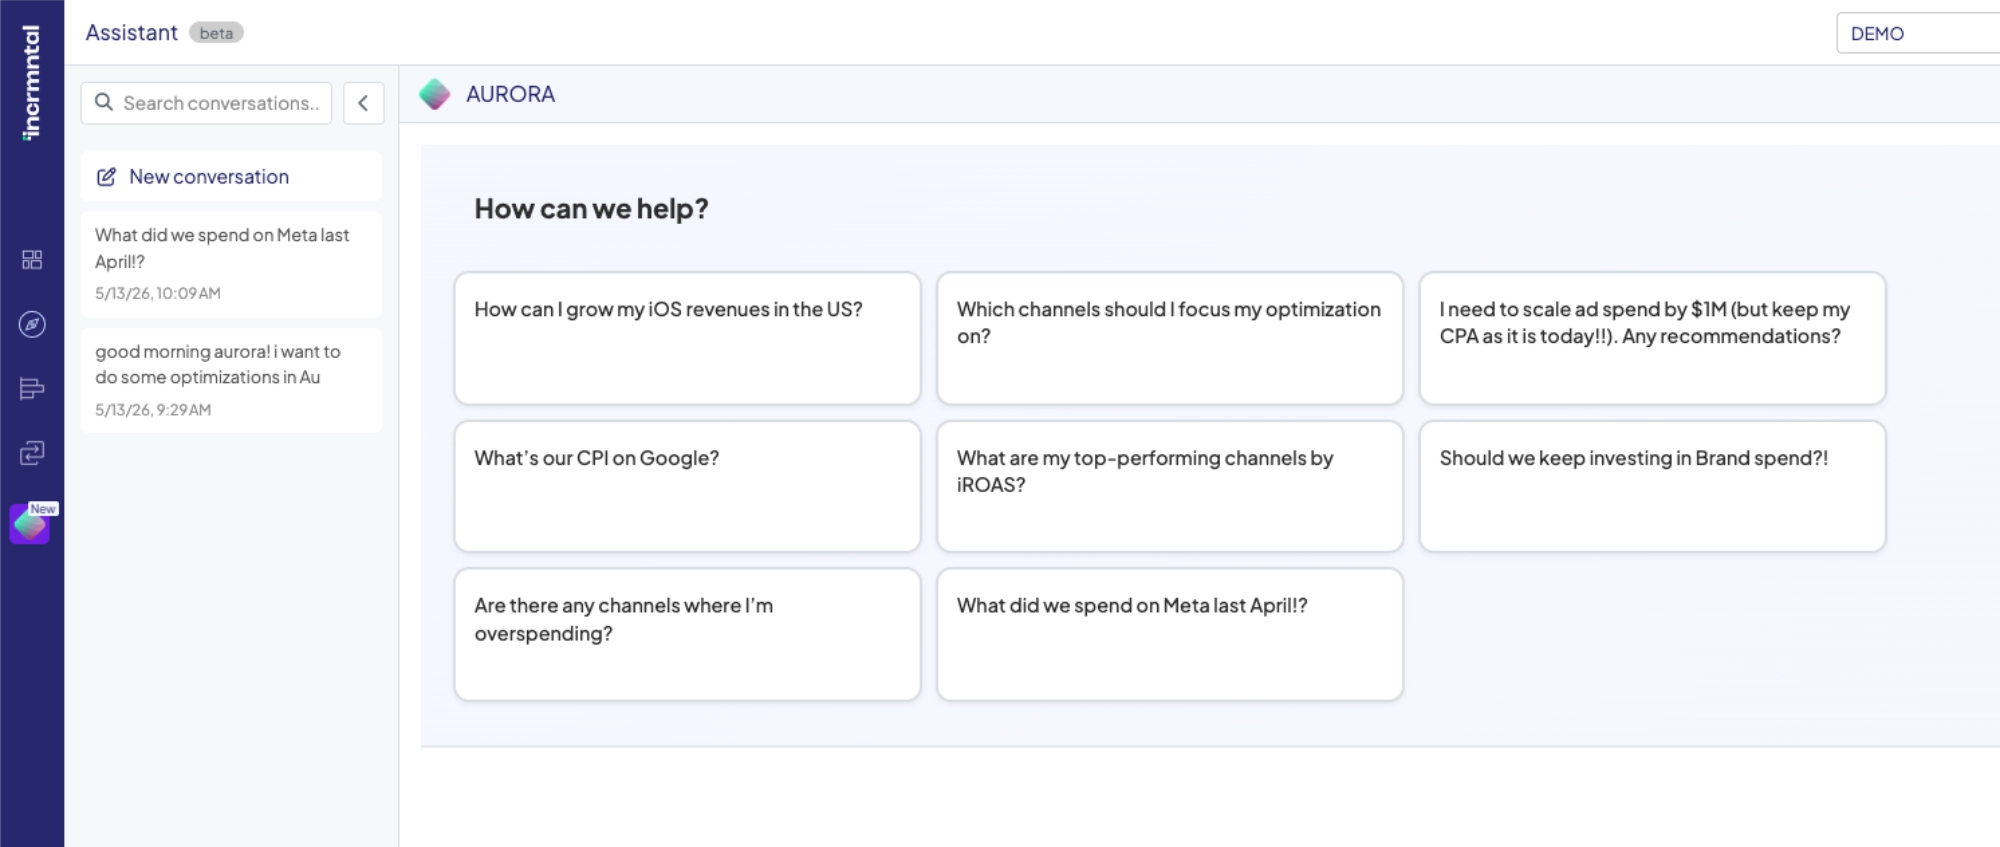
Task: Open the DEMO account dropdown
Action: tap(1918, 33)
